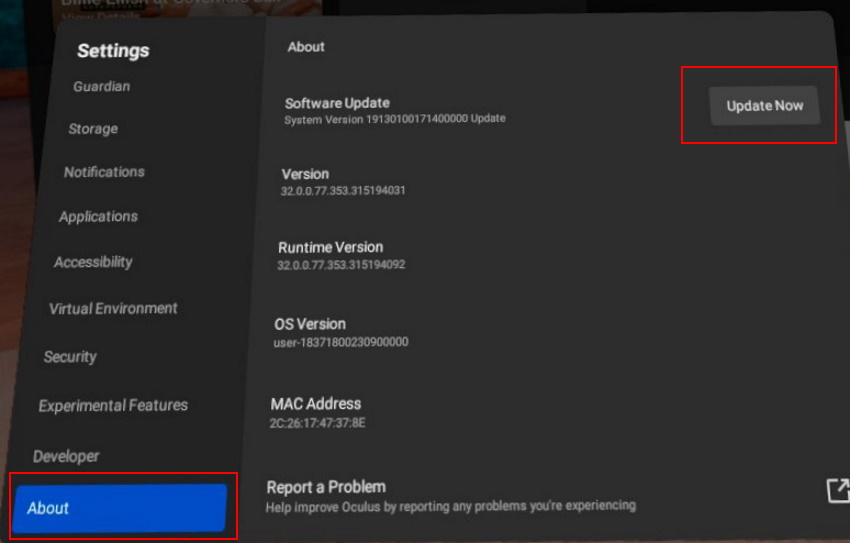The width and height of the screenshot is (850, 543).
Task: Click the user-18371800230900000 value
Action: point(341,342)
